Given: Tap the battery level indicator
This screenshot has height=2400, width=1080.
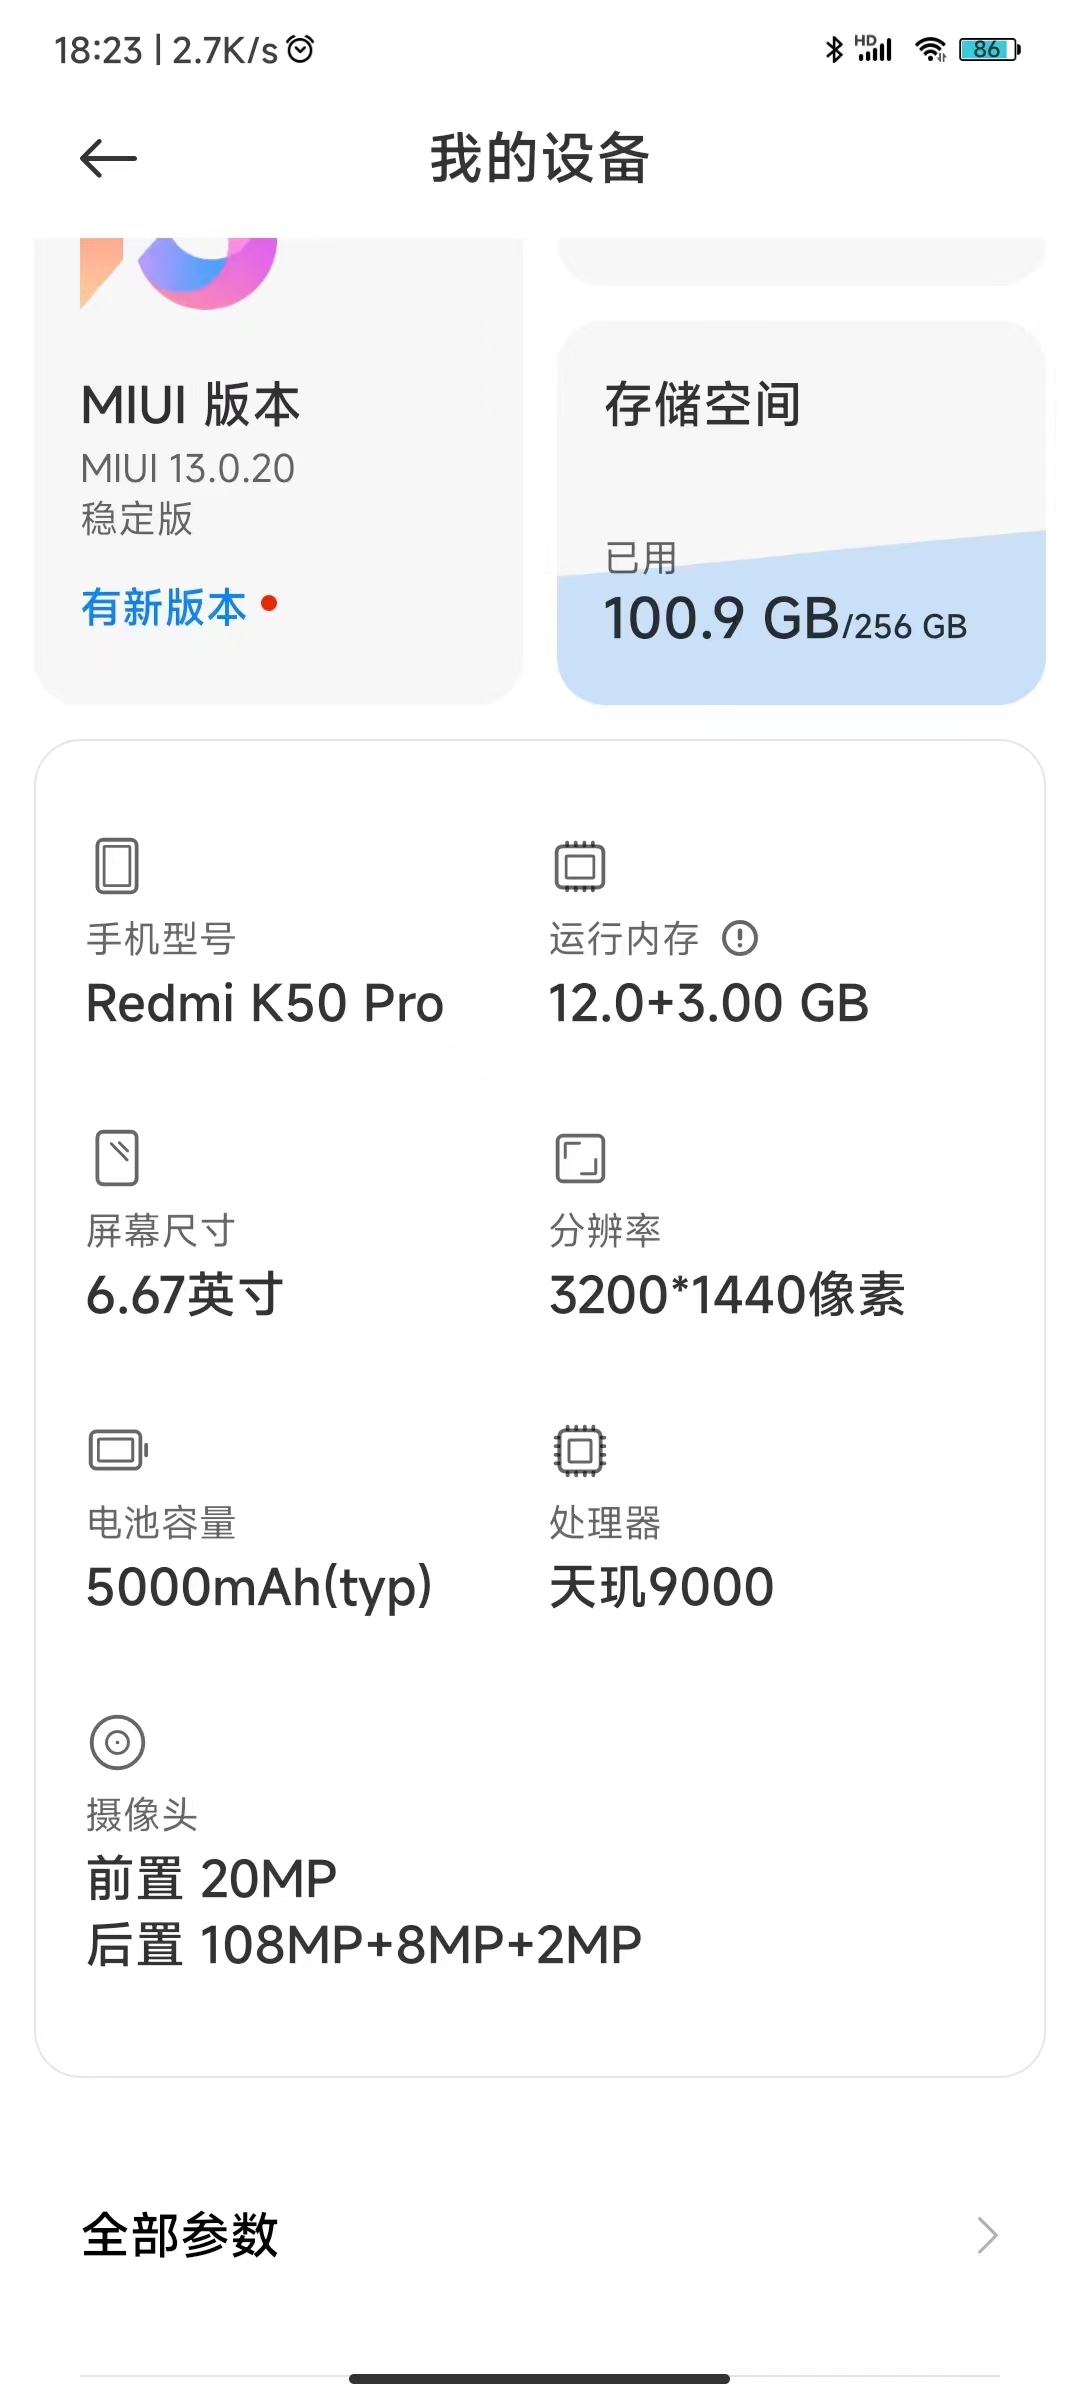Looking at the screenshot, I should coord(988,49).
